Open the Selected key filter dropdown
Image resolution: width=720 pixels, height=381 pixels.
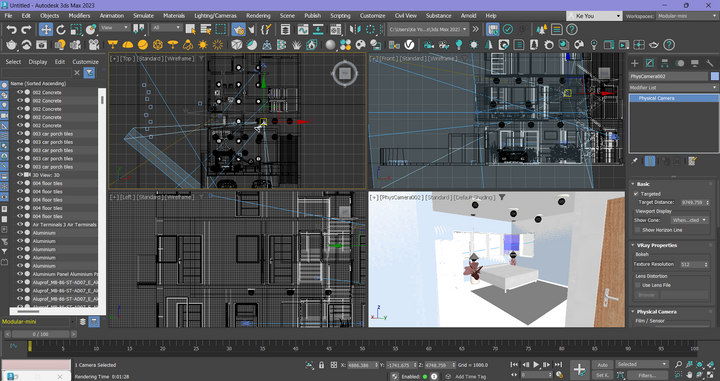[x=641, y=364]
